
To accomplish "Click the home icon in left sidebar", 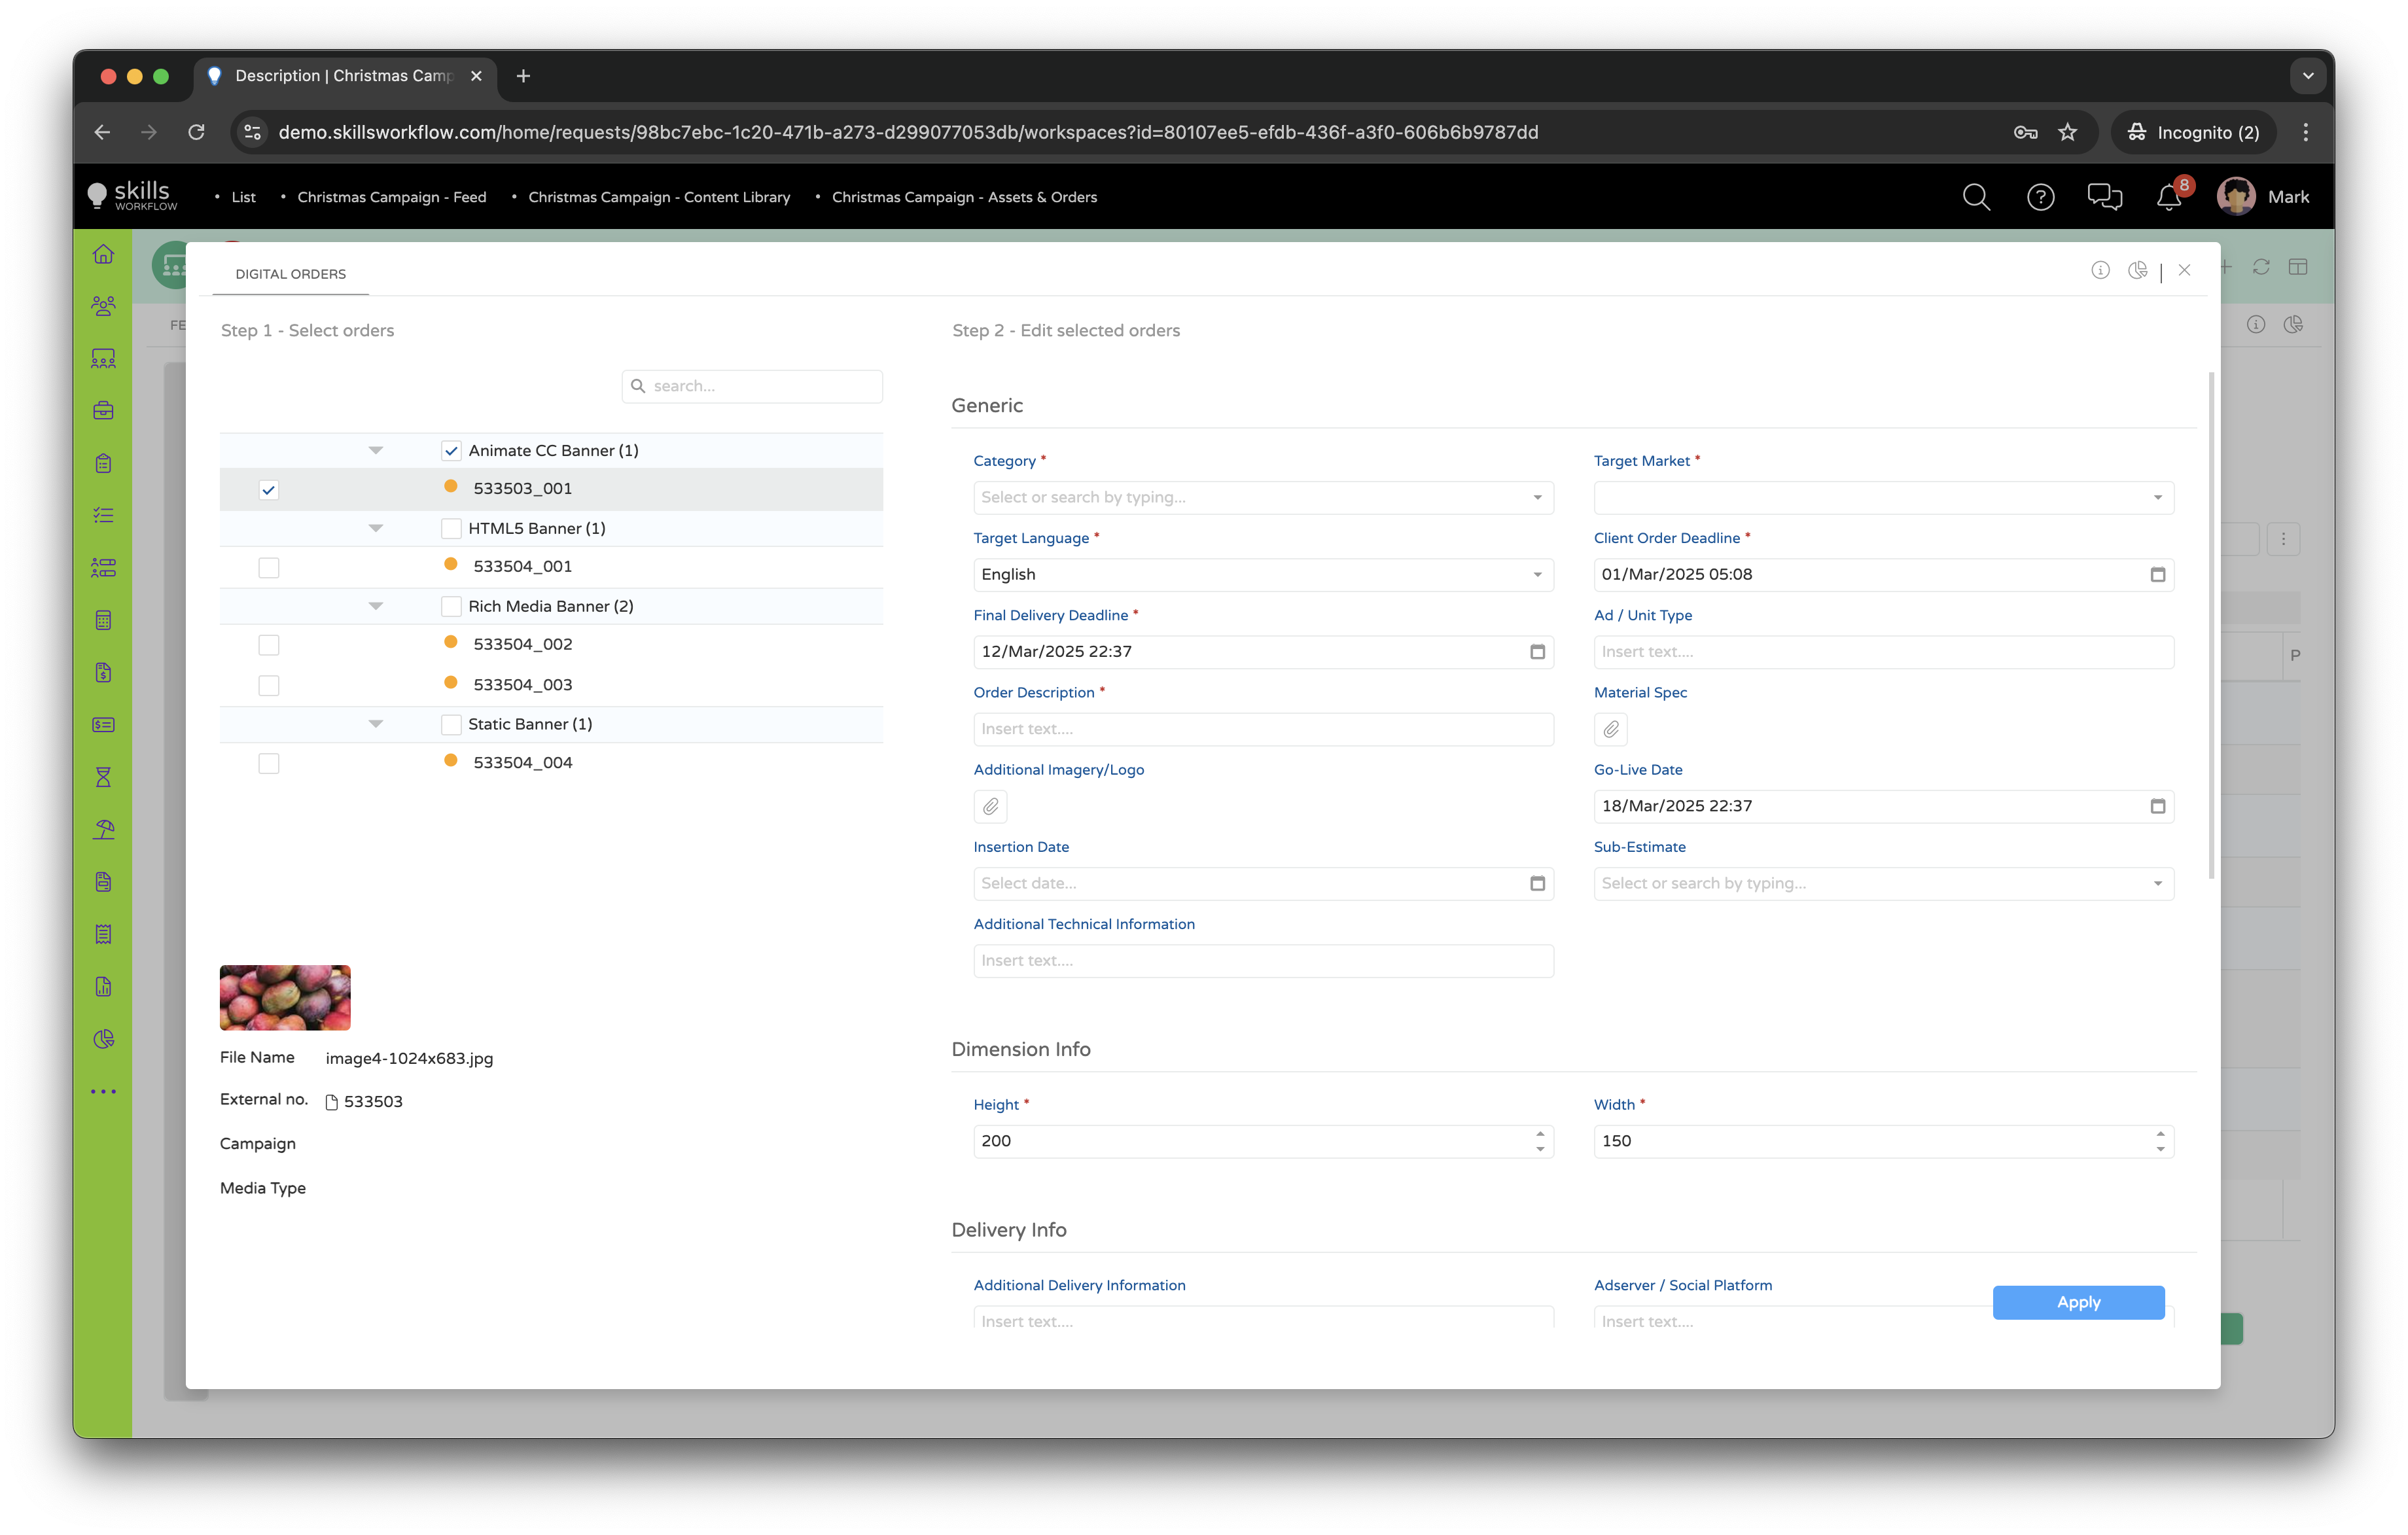I will 103,254.
